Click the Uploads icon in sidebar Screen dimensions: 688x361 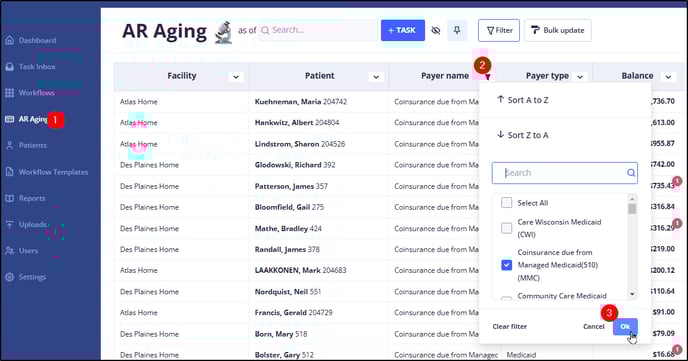9,225
